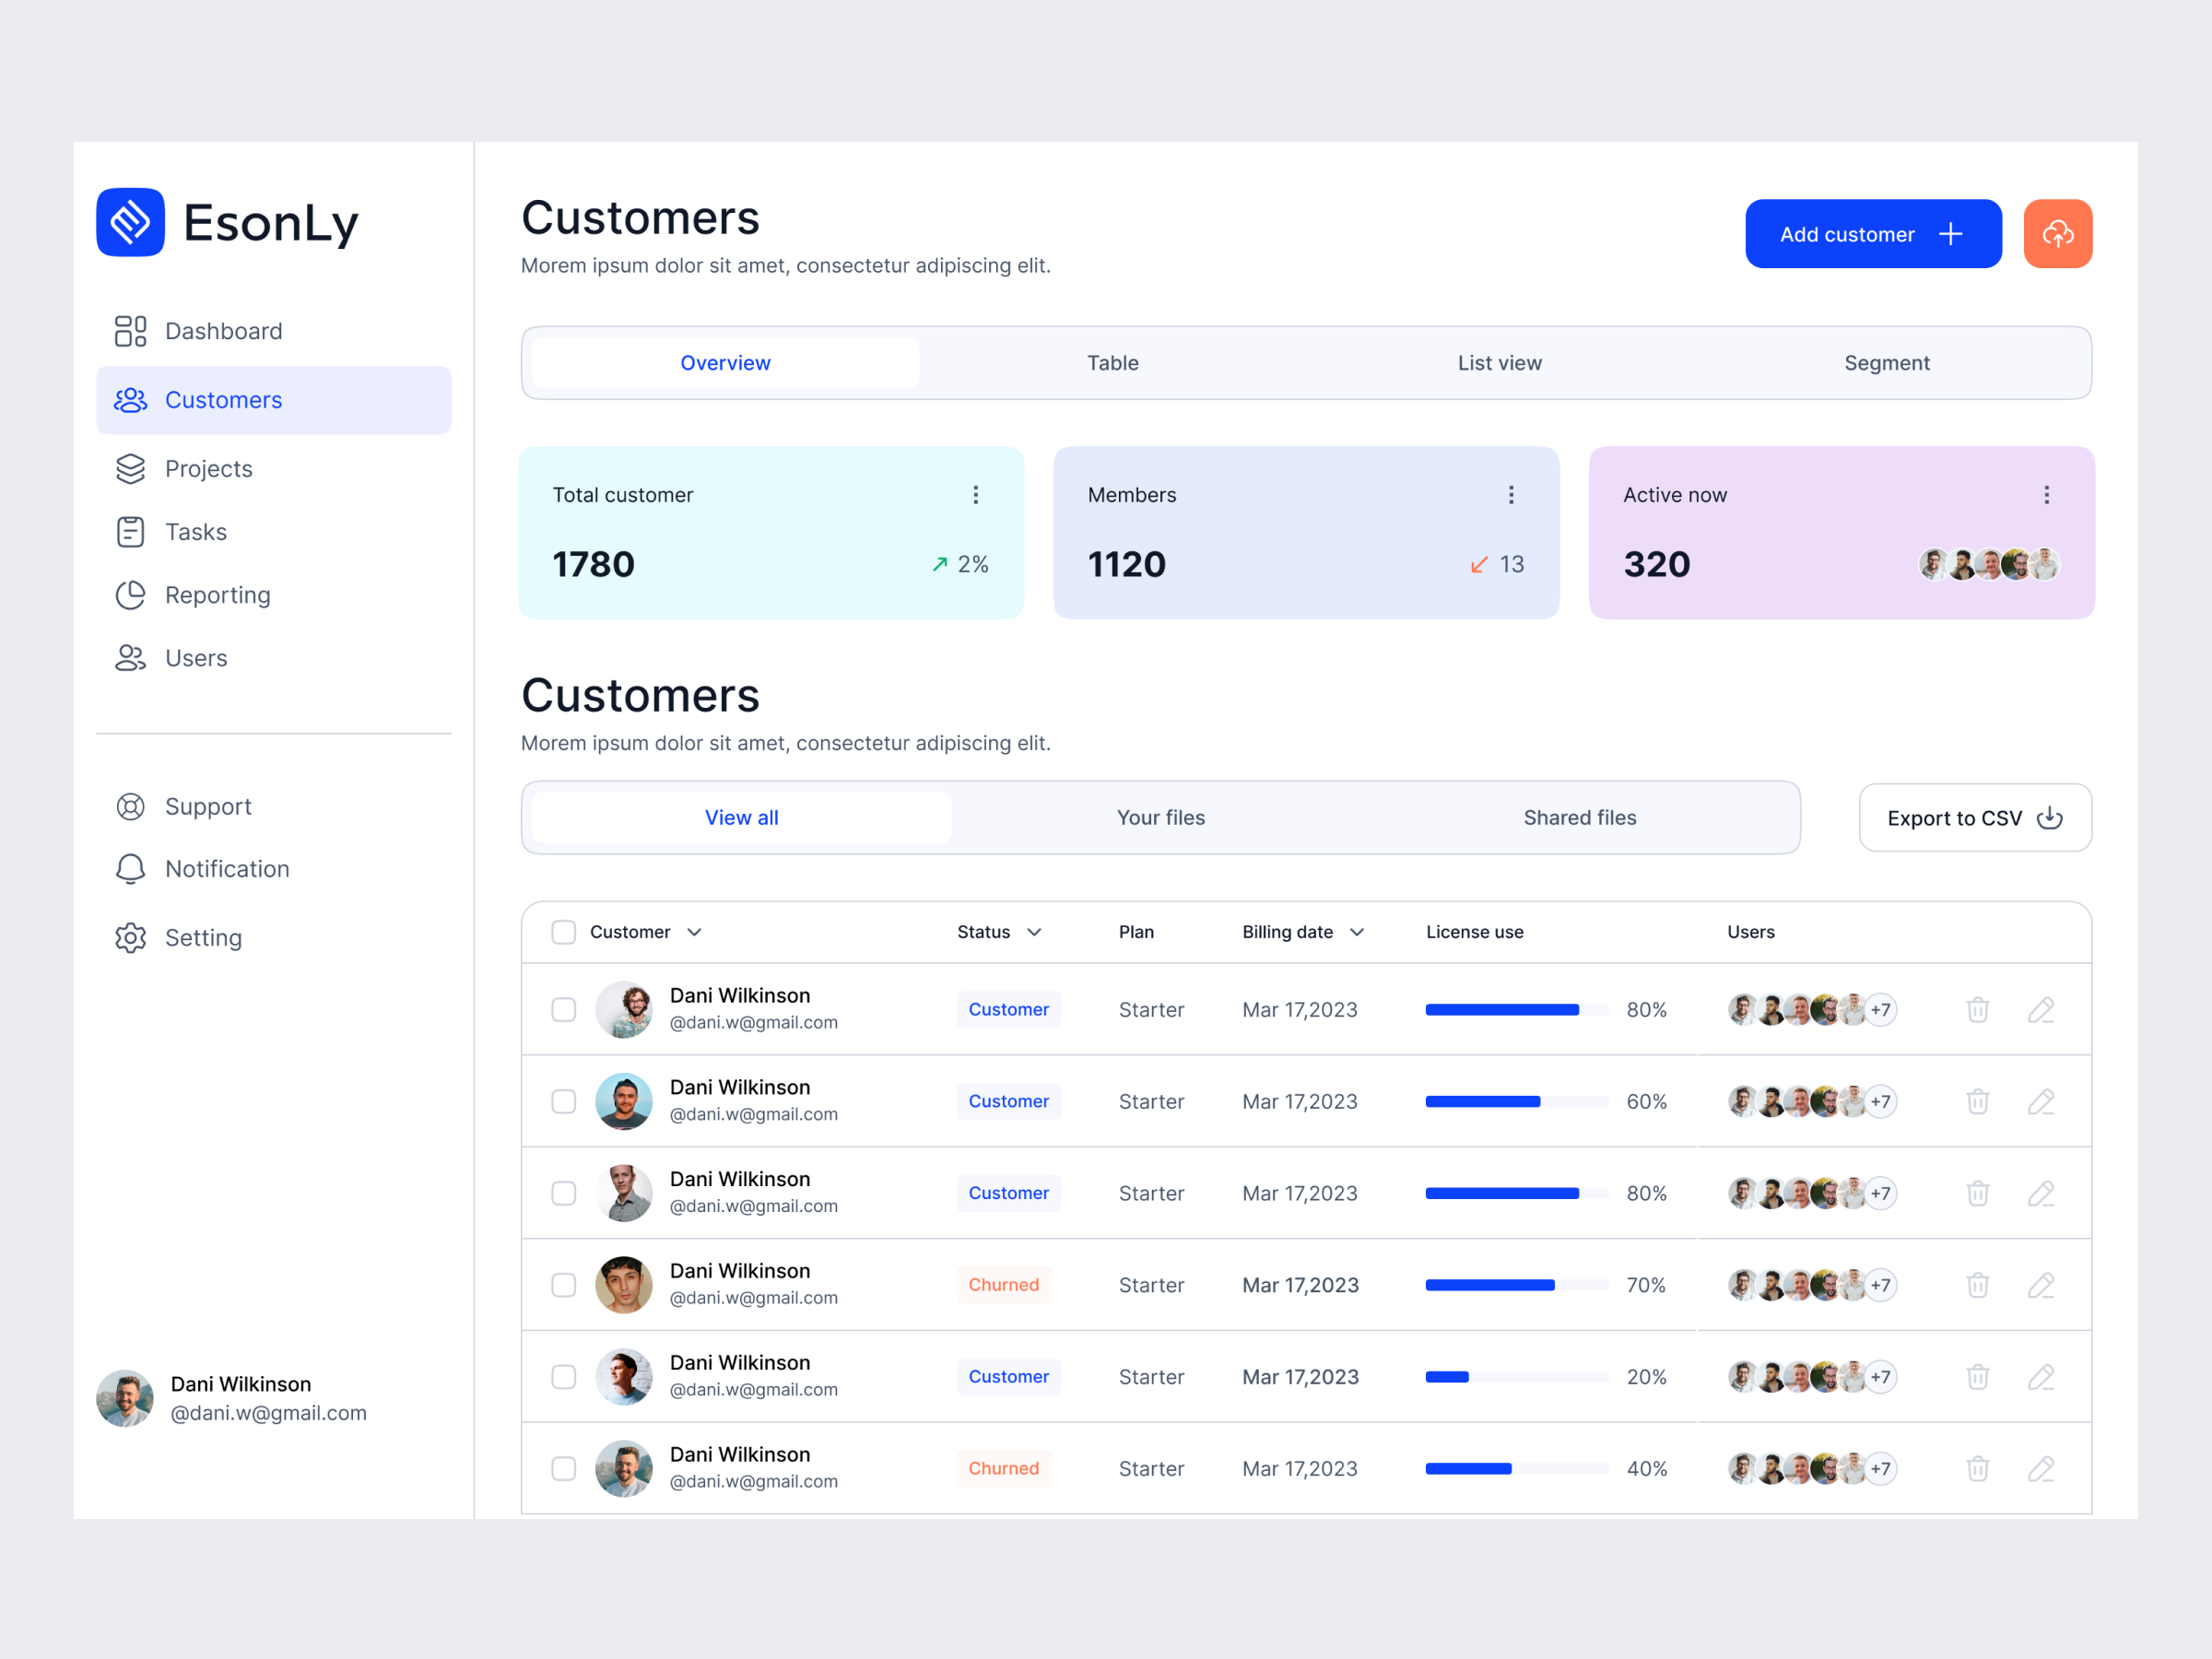This screenshot has height=1659, width=2212.
Task: Select all rows using the header checkbox
Action: coord(563,931)
